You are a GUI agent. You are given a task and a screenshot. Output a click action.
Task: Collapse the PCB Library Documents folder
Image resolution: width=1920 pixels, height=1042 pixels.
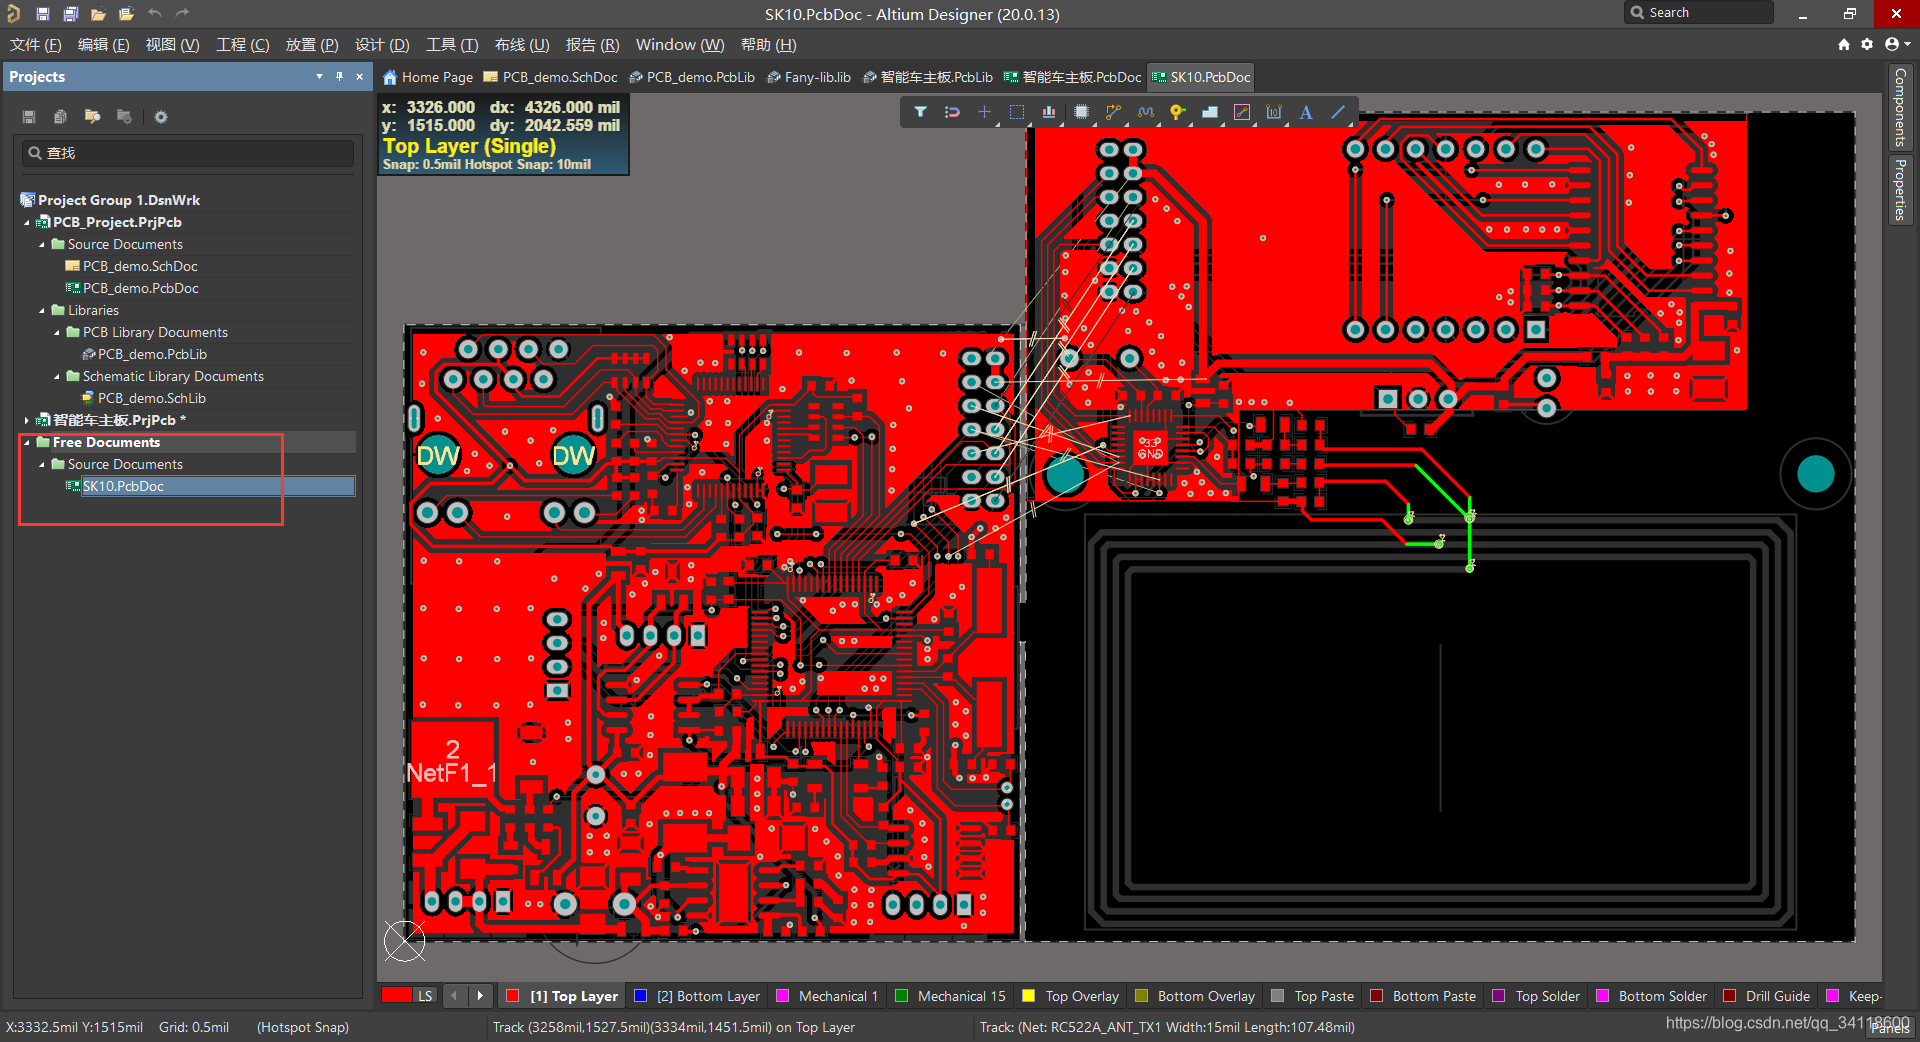(55, 332)
